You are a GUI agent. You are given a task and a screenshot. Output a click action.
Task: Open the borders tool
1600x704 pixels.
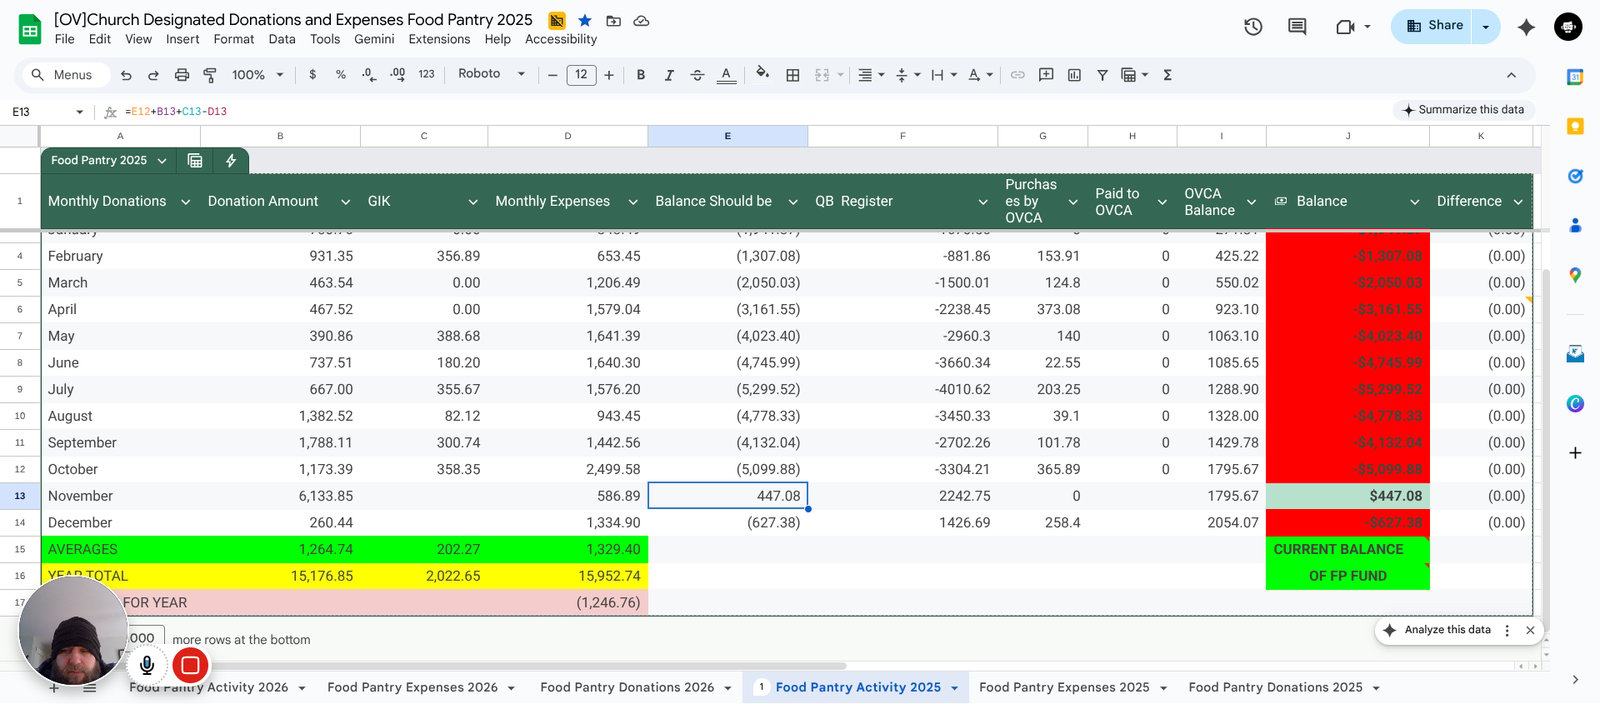tap(793, 75)
